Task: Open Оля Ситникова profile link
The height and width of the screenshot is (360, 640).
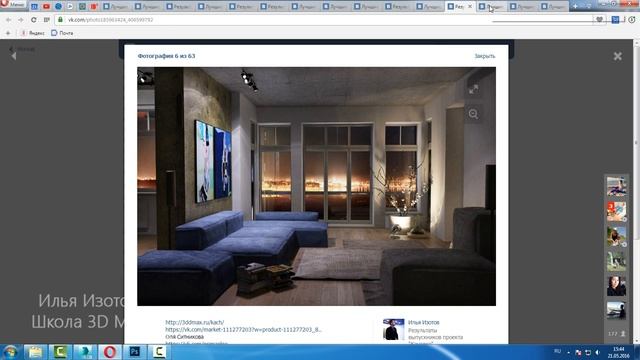Action: pyautogui.click(x=184, y=337)
